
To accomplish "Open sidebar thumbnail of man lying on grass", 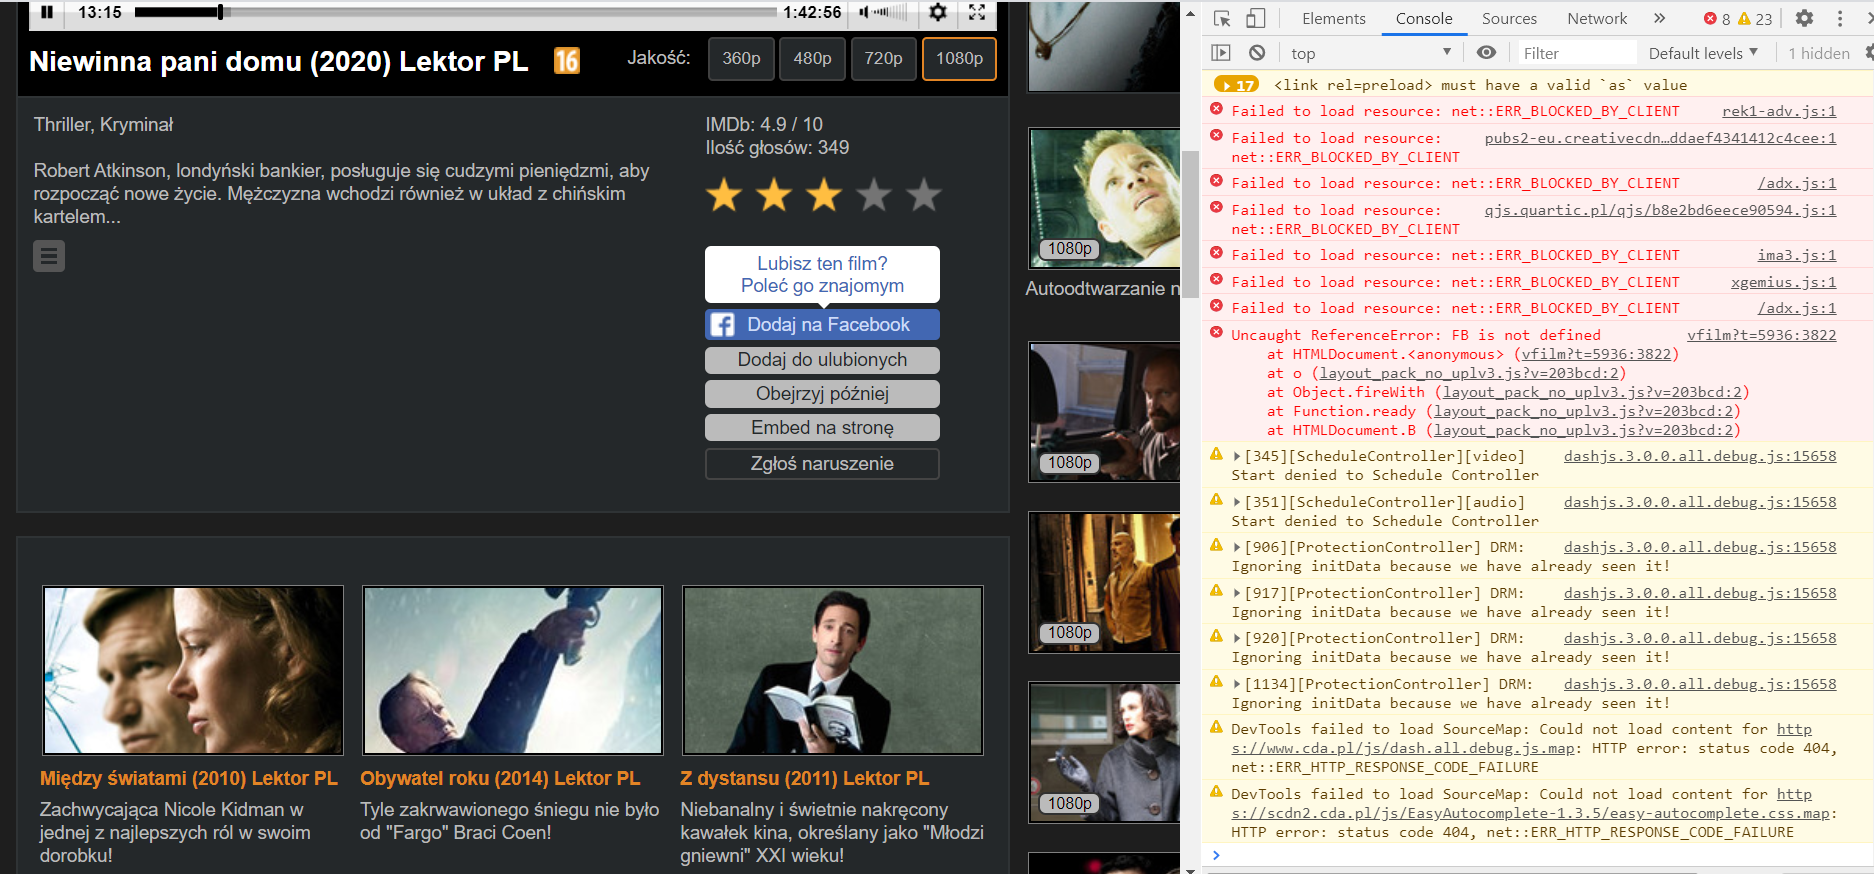I will coord(1104,197).
